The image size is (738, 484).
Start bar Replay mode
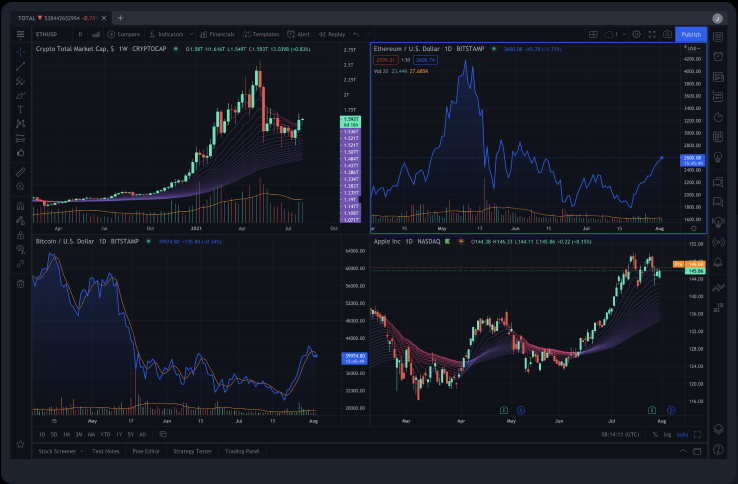(x=332, y=34)
